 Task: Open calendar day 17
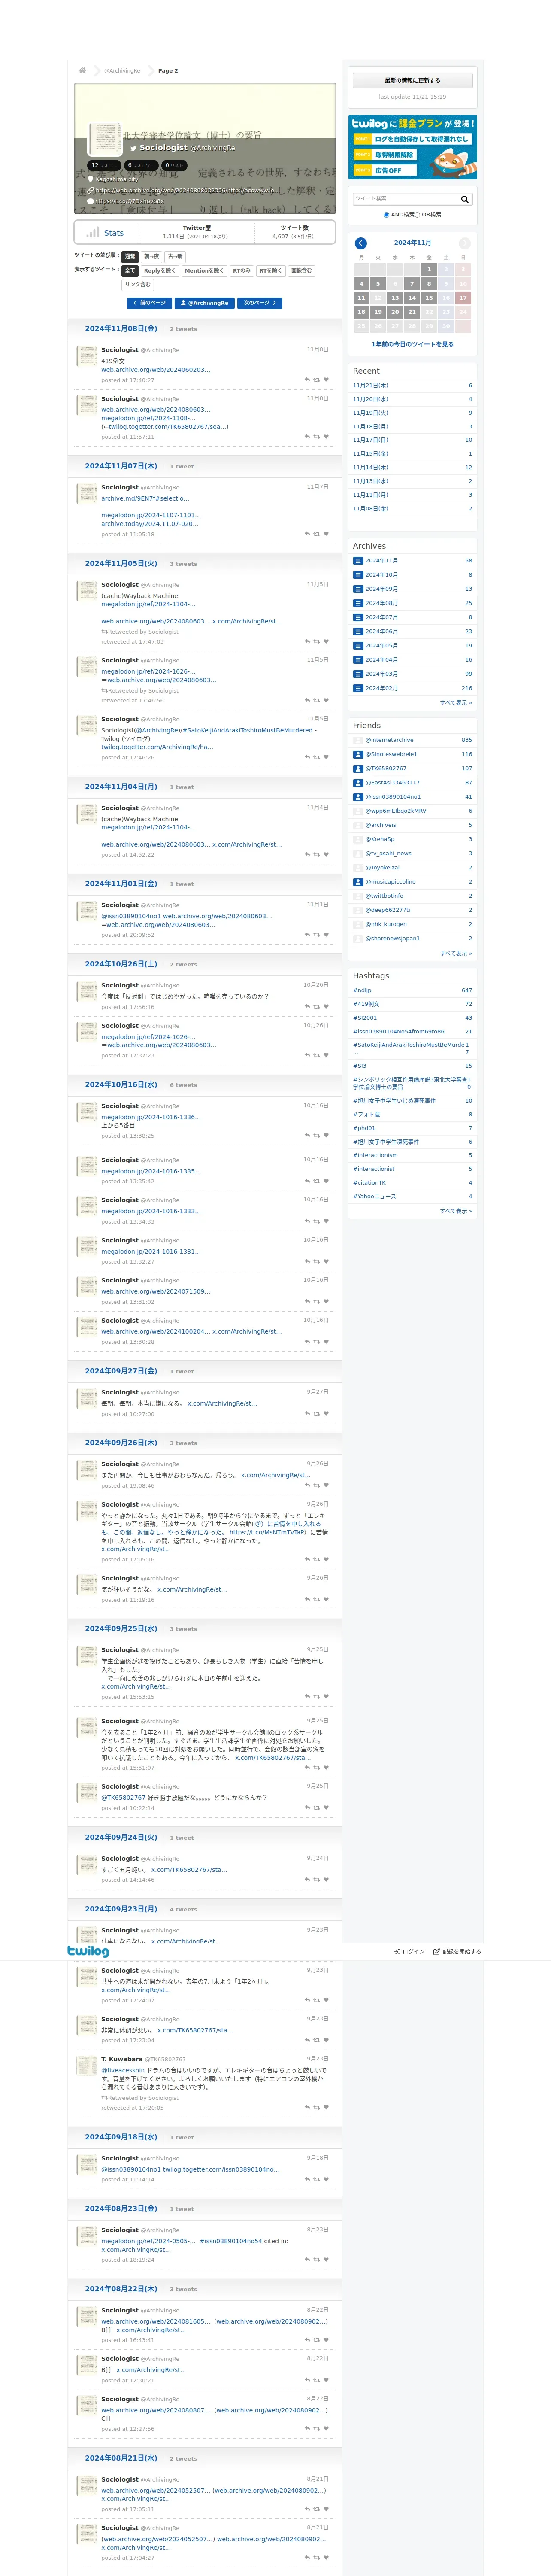point(462,298)
